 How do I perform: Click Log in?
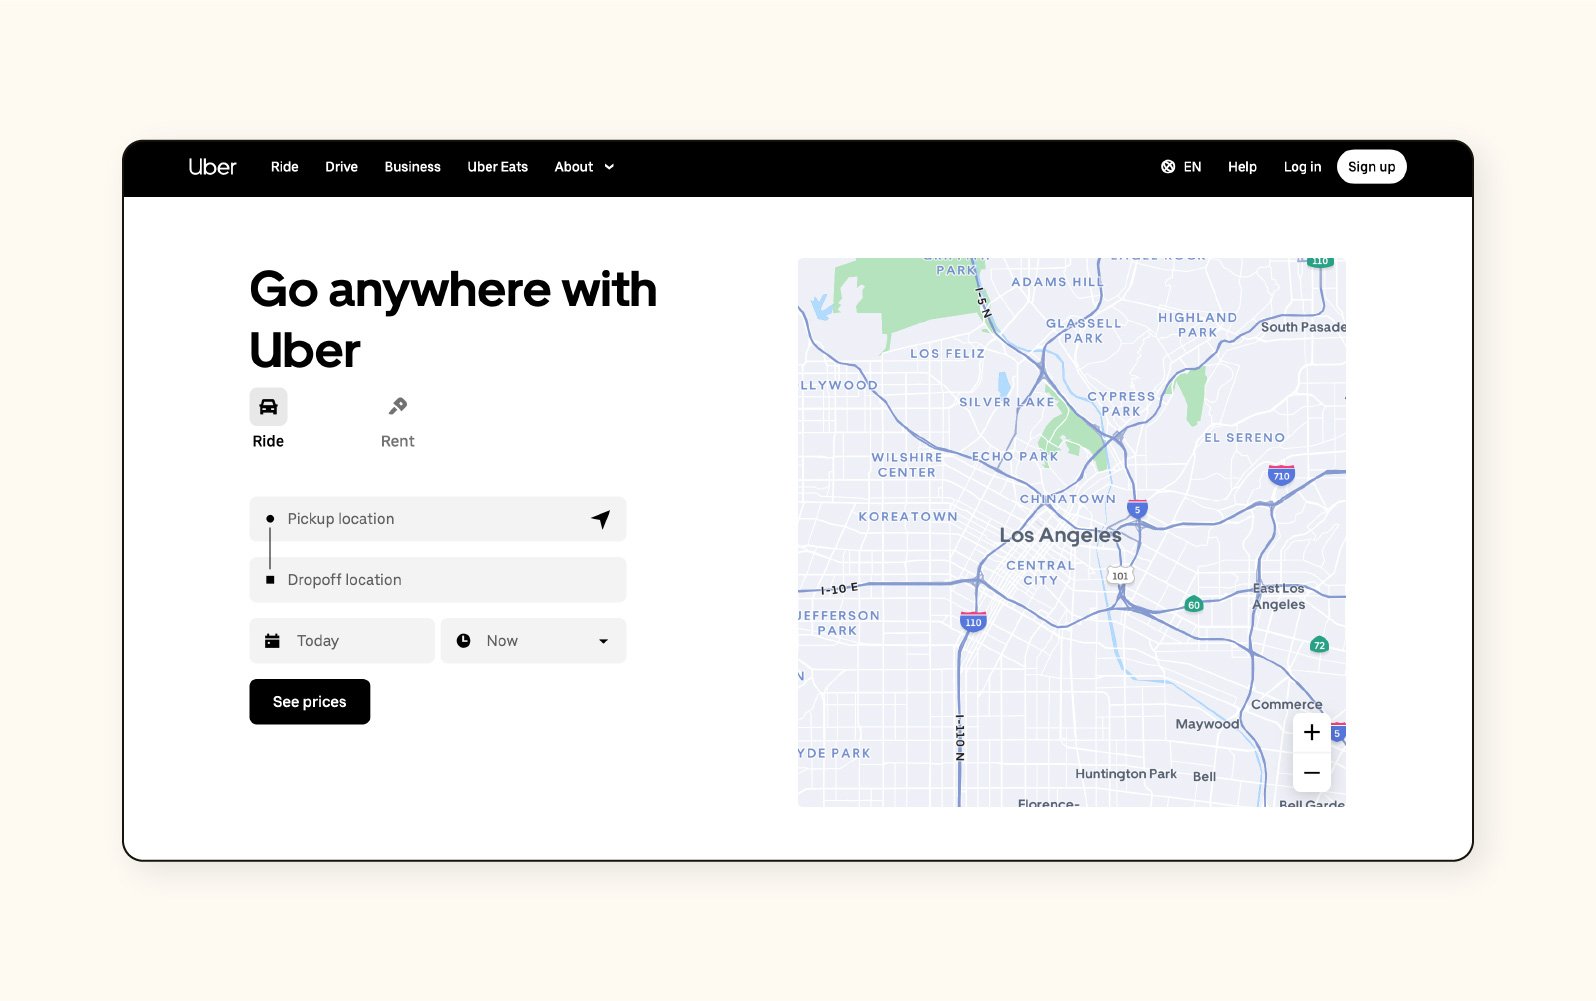(1302, 167)
